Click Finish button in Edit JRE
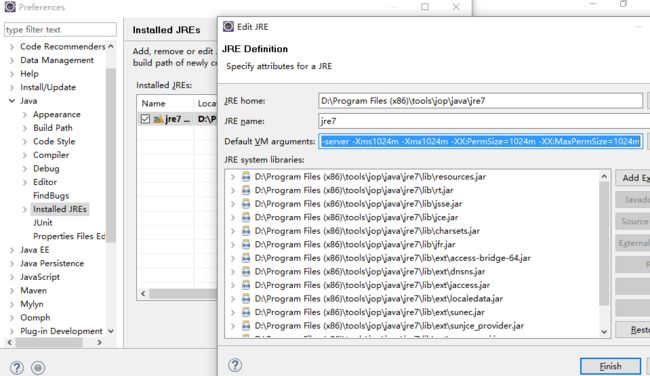 tap(610, 366)
